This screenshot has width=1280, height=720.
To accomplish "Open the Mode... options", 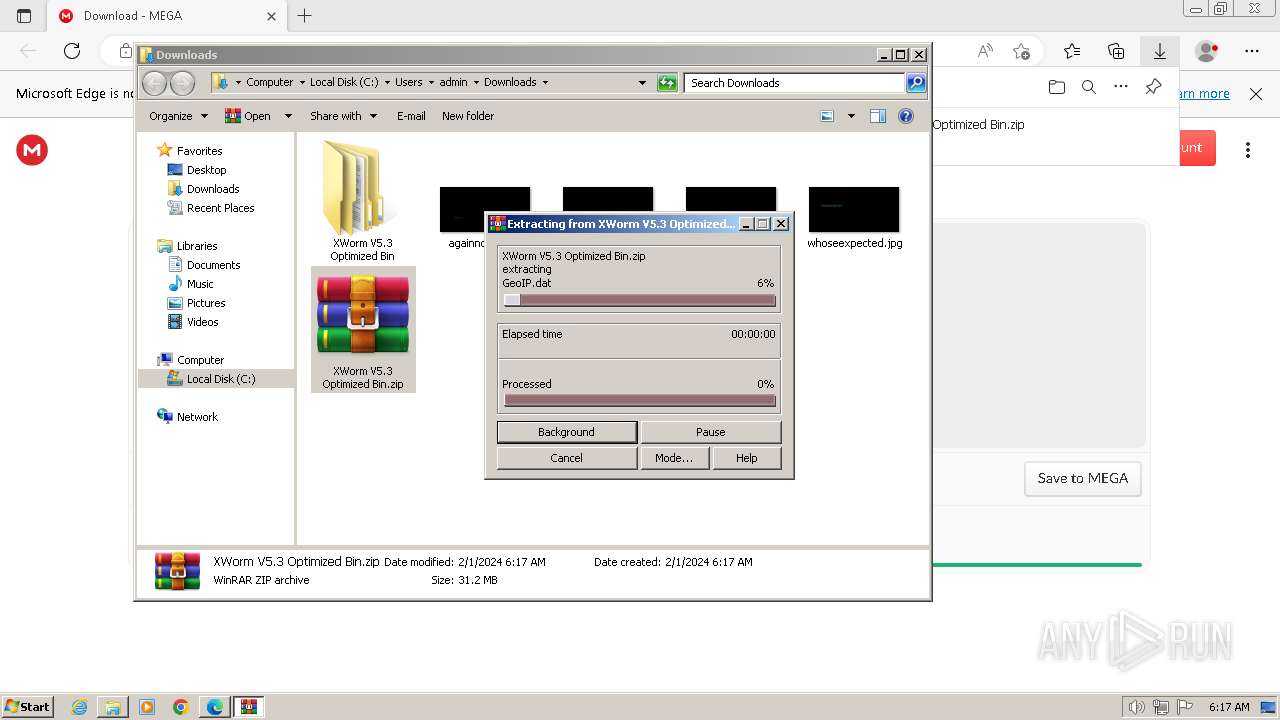I will pyautogui.click(x=673, y=458).
